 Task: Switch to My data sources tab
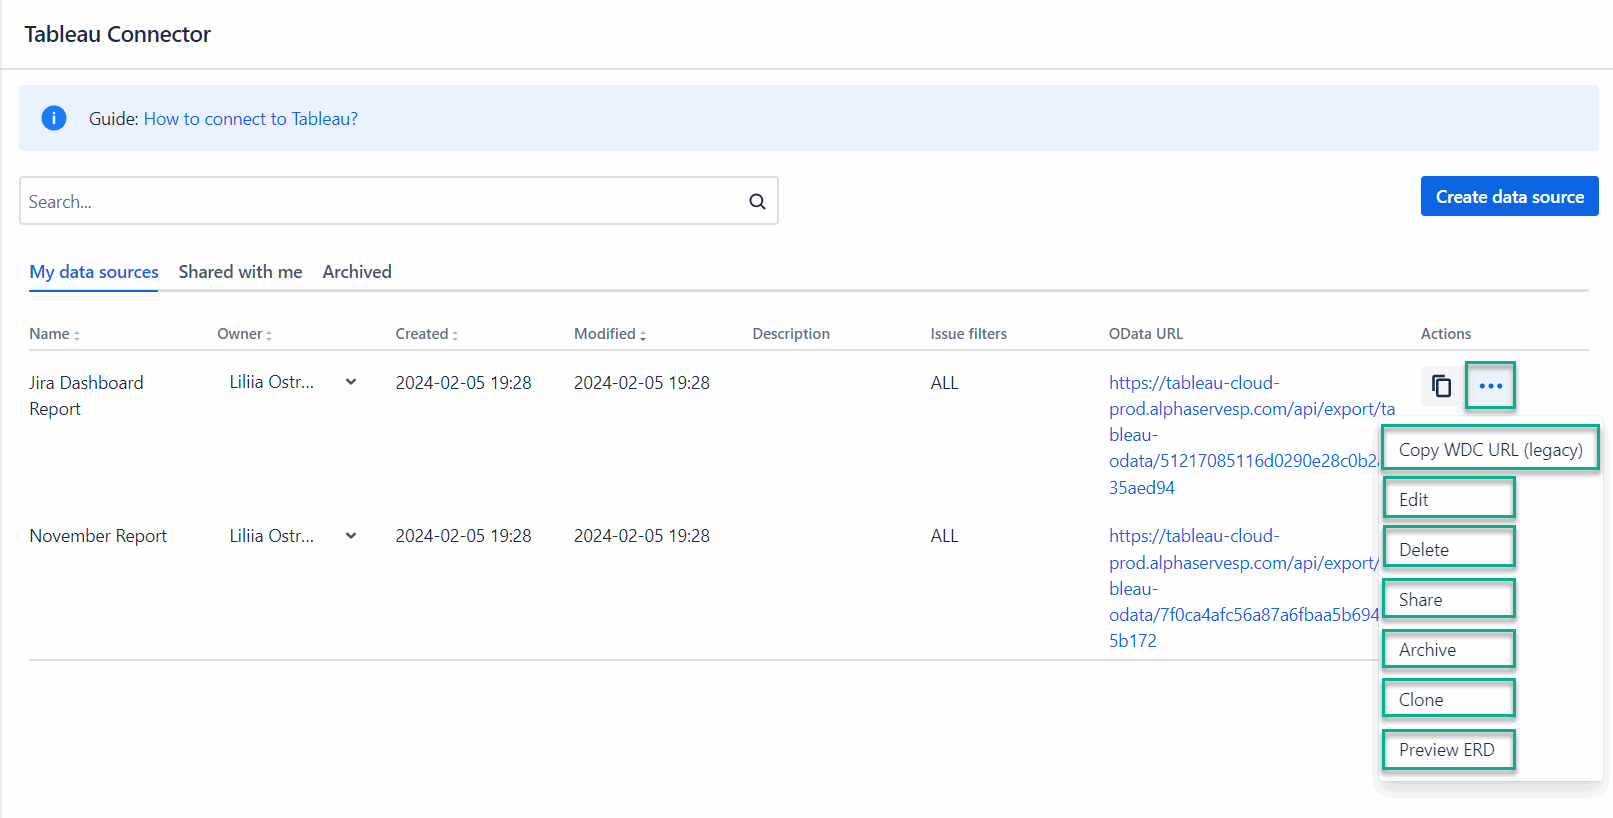click(94, 272)
